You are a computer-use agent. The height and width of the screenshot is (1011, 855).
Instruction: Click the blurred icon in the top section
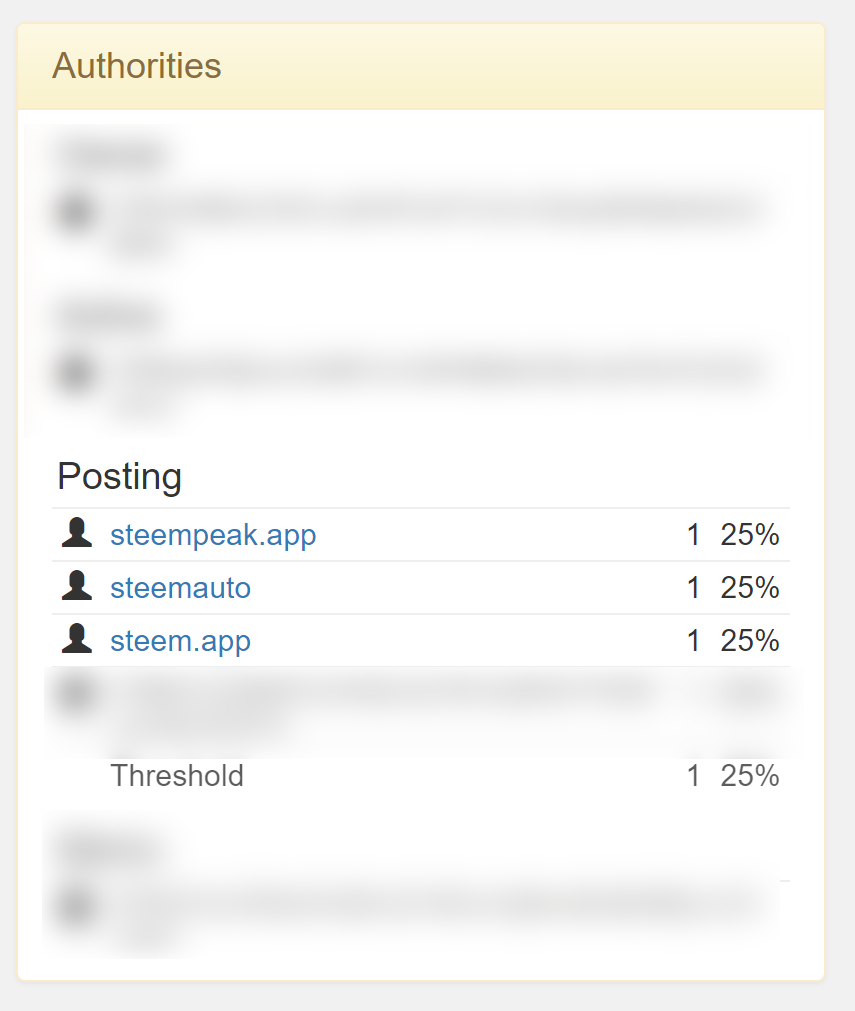pos(77,211)
